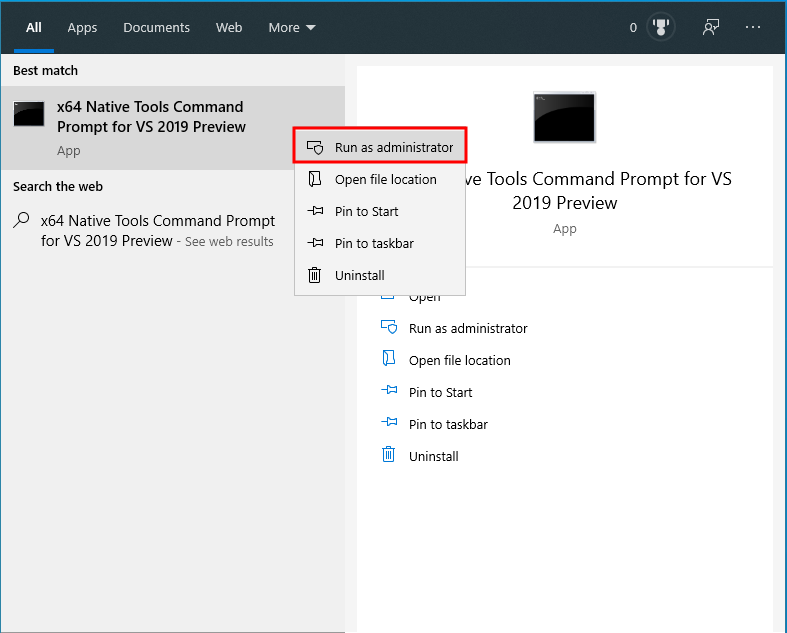Click the magnifier icon under Search the web

(21, 220)
